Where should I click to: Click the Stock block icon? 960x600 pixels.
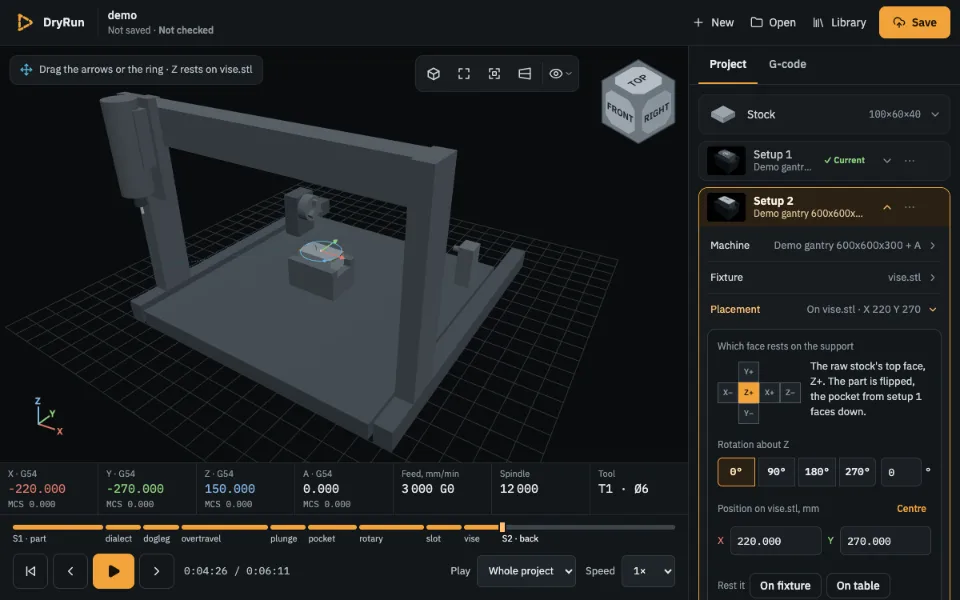(722, 114)
